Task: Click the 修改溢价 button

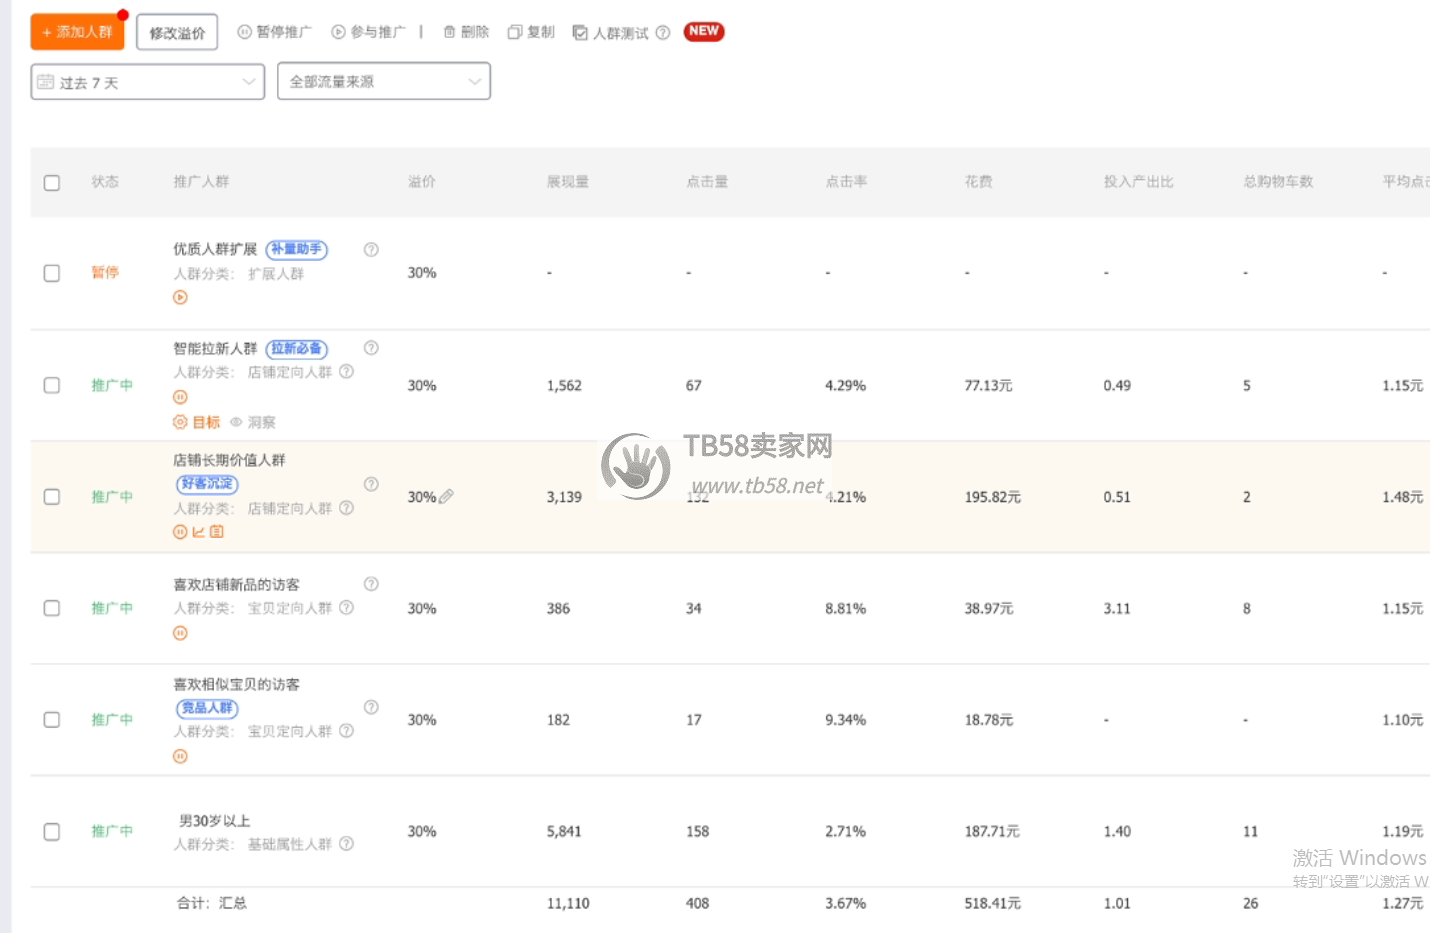Action: (x=177, y=33)
